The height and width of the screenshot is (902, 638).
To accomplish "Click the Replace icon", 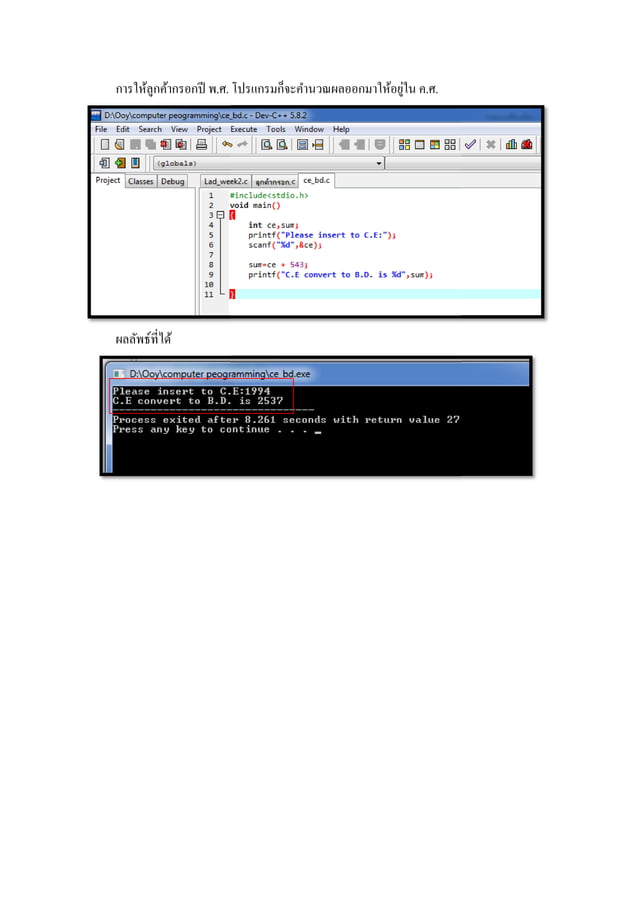I will [x=282, y=144].
